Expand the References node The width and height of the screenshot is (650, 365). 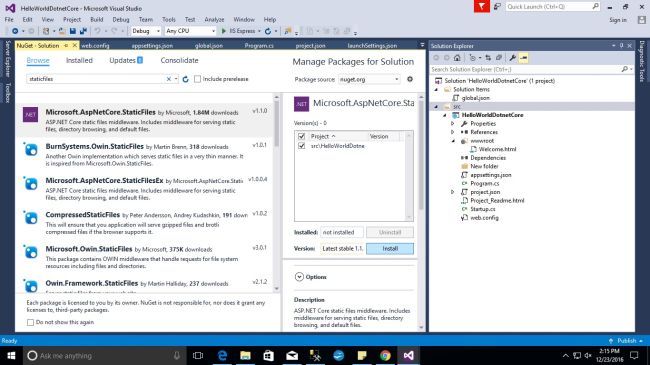[x=453, y=132]
